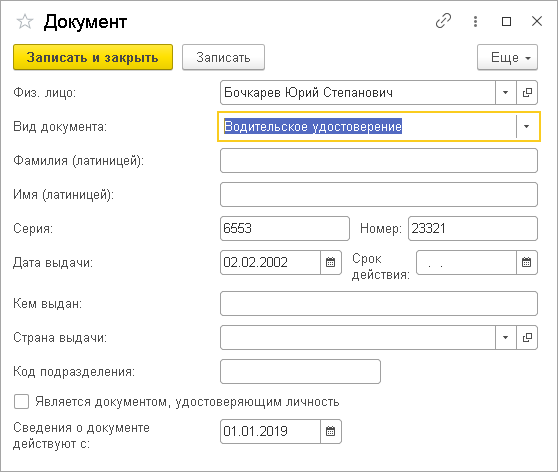Add document to favorites with star icon
558x472 pixels.
(25, 22)
